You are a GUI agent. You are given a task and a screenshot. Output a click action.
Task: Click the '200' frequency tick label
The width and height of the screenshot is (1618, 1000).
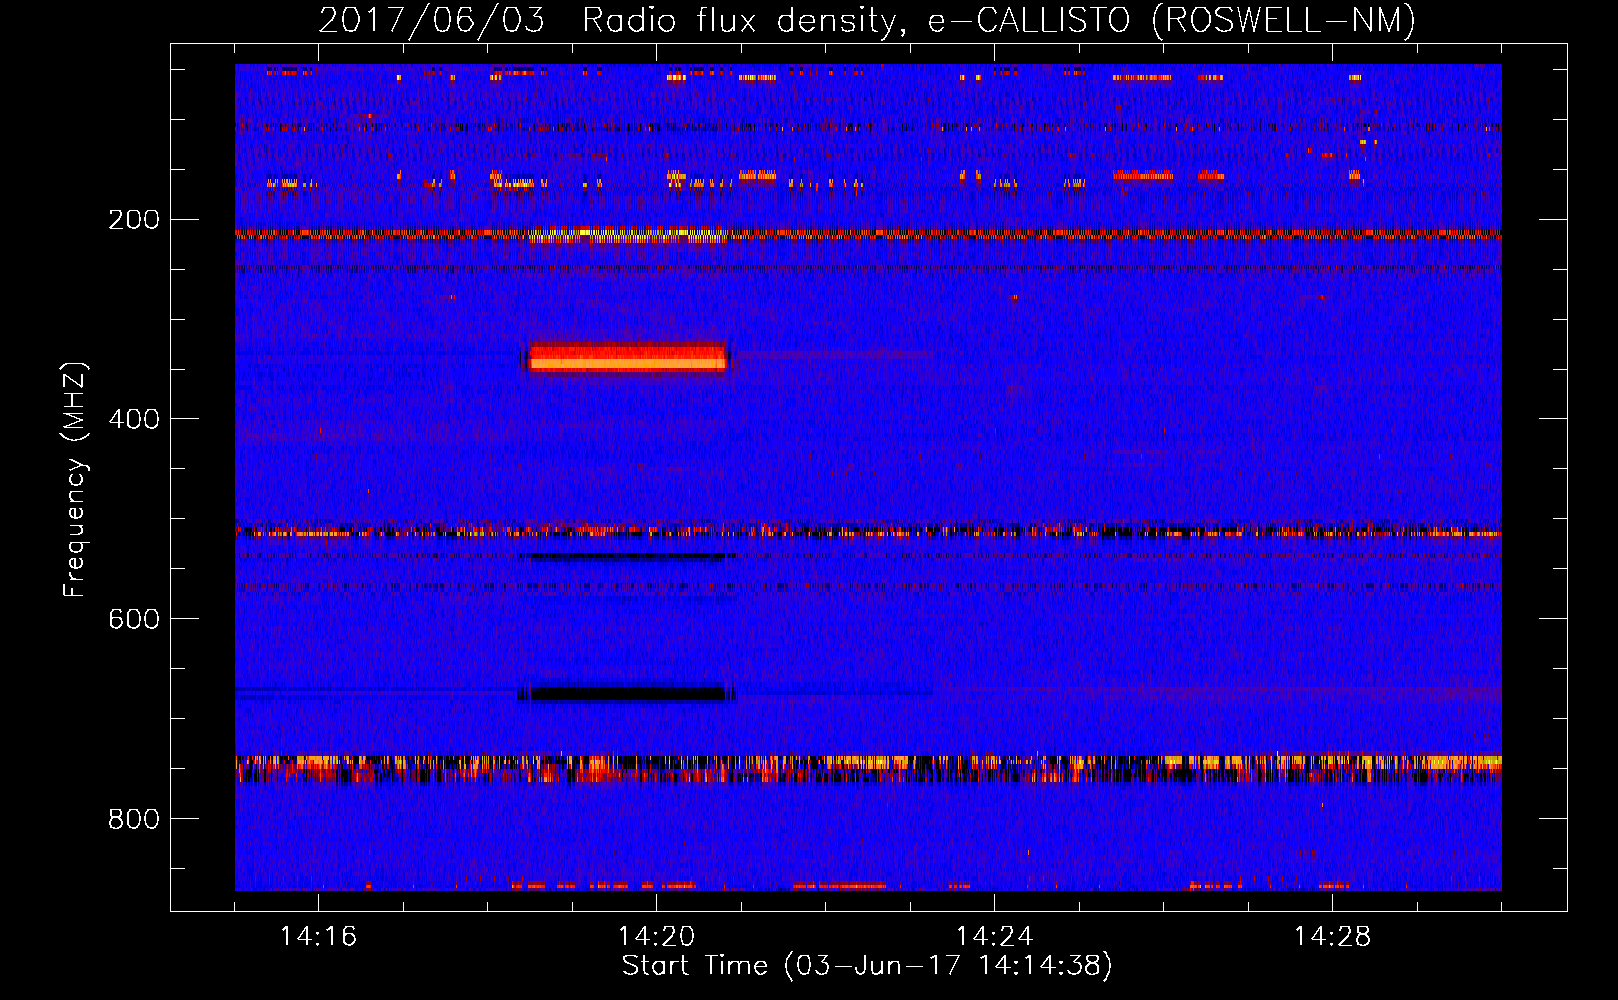[134, 220]
